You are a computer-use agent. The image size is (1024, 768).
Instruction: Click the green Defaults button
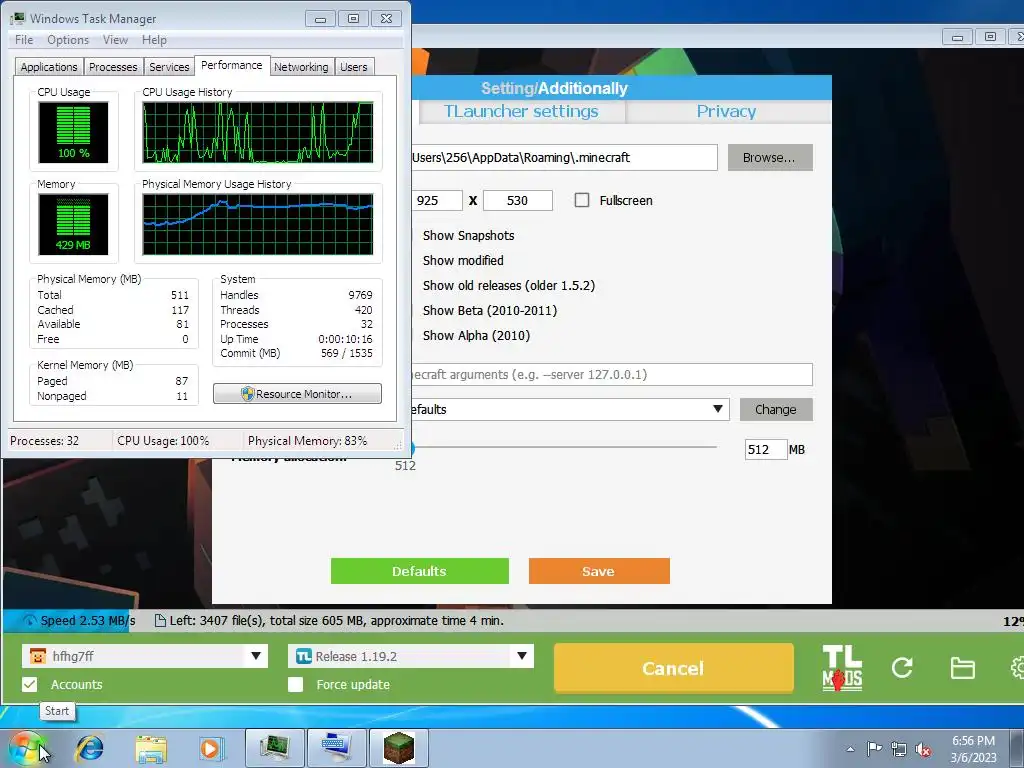[x=419, y=571]
